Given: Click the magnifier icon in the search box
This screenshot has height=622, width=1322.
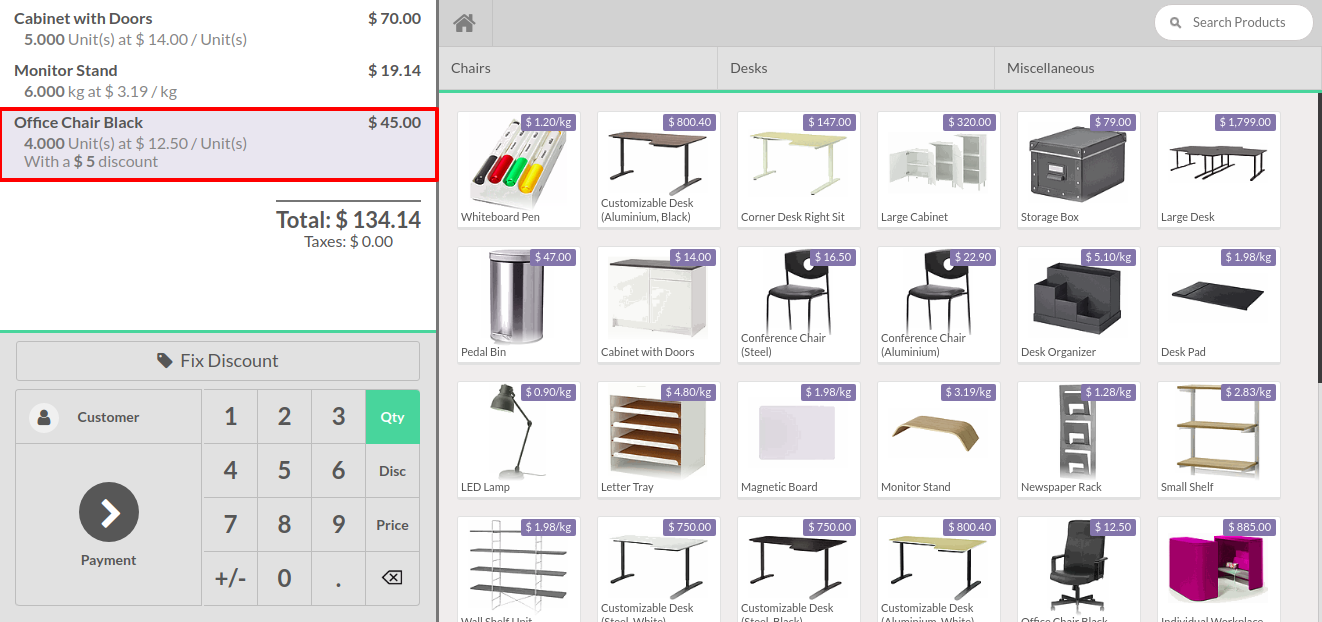Looking at the screenshot, I should (x=1176, y=22).
